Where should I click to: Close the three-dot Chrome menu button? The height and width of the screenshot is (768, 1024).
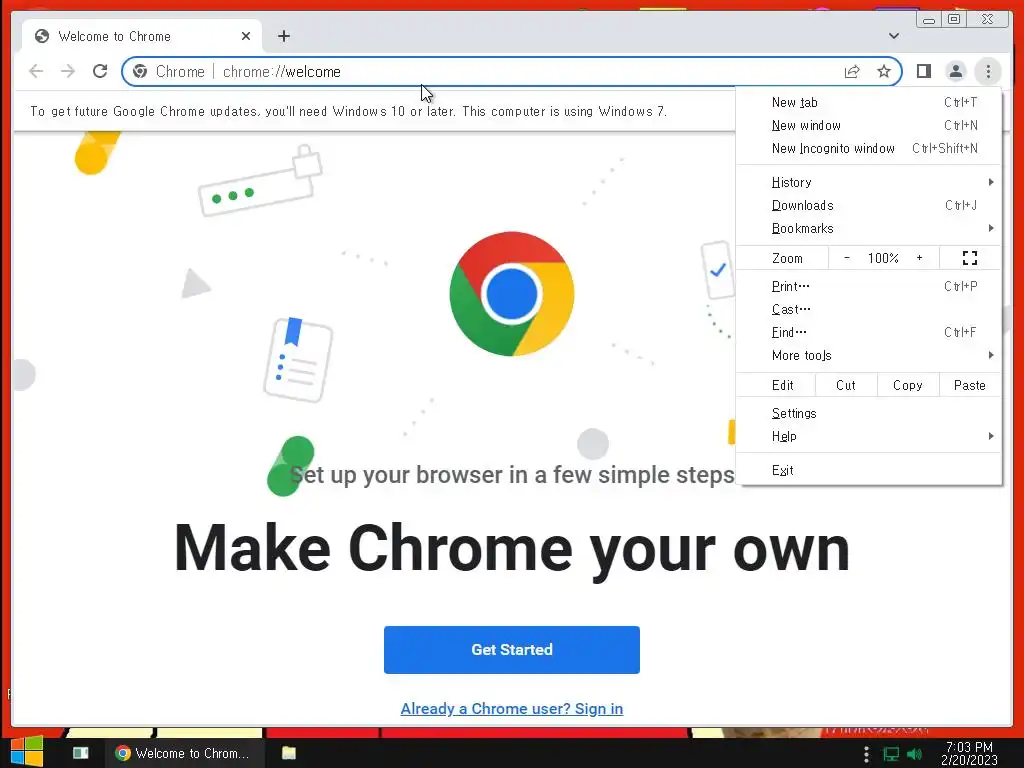988,71
